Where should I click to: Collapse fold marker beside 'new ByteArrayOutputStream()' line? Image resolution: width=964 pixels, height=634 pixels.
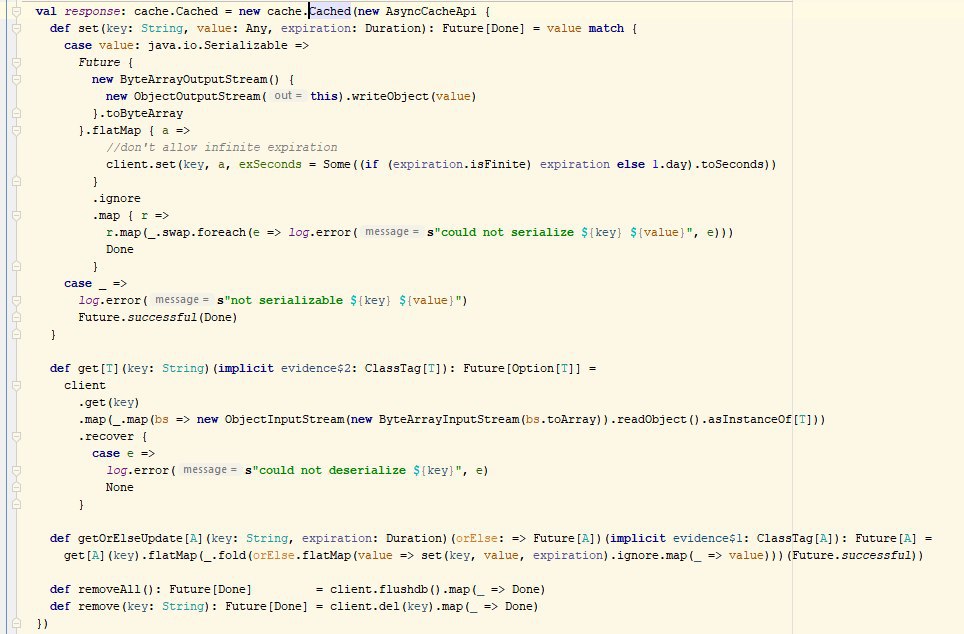(x=17, y=79)
